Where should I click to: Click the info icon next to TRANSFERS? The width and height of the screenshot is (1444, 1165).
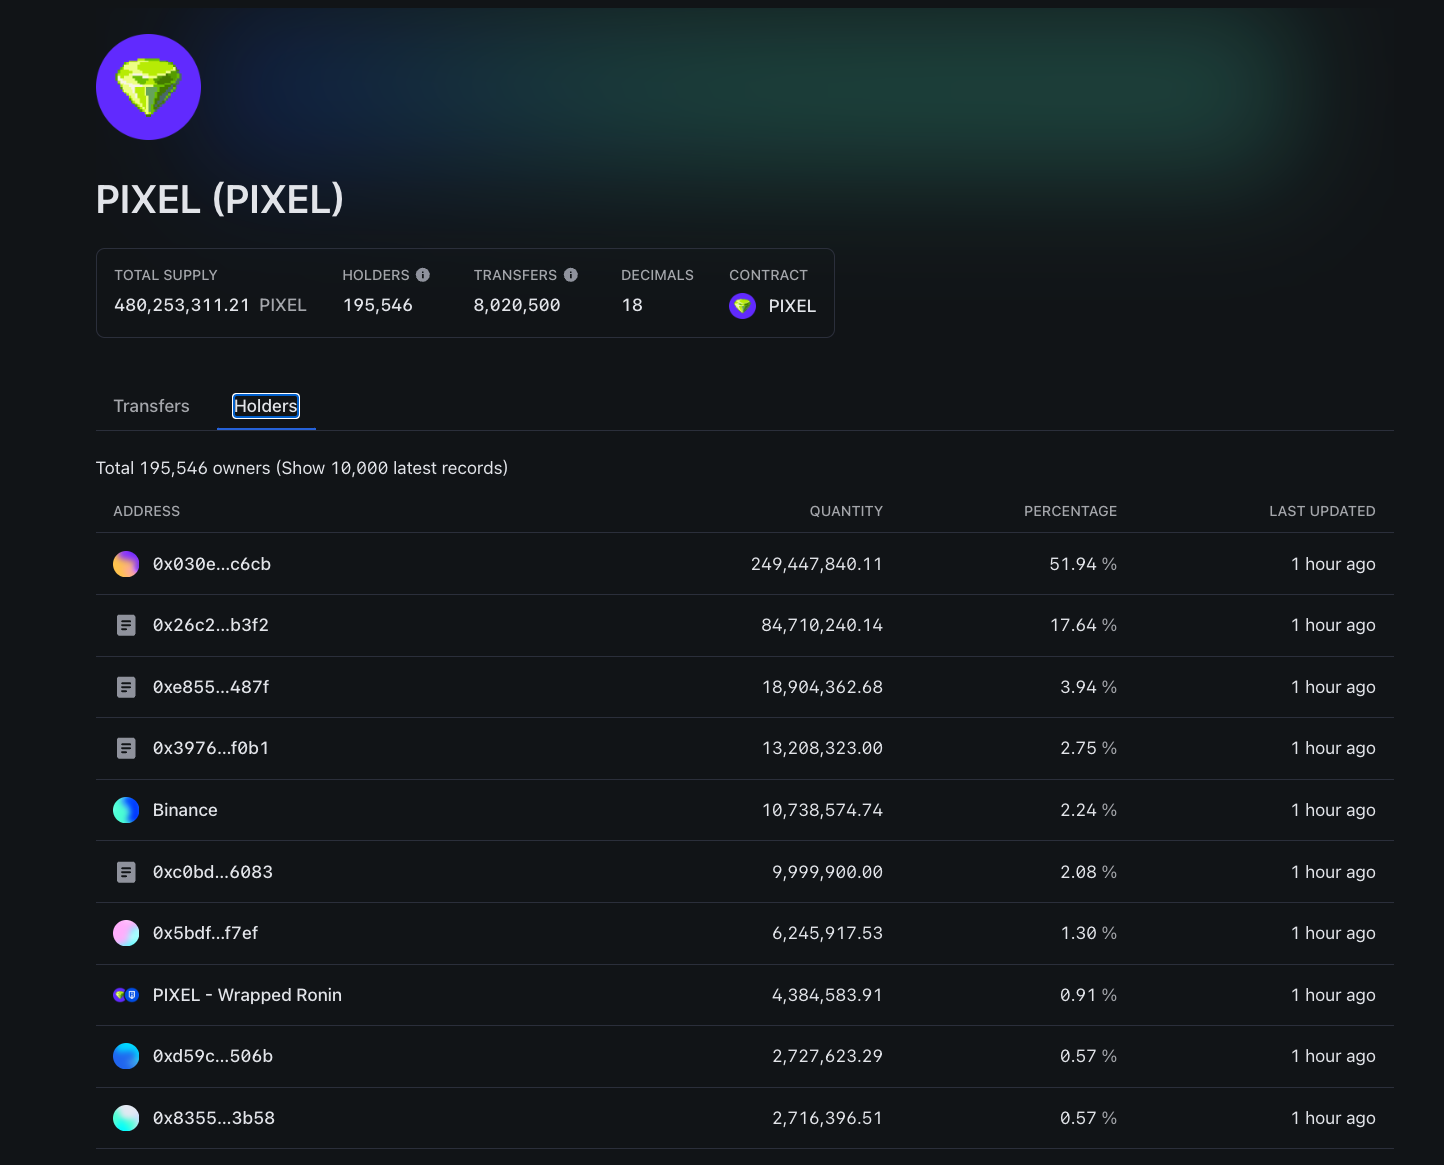point(571,275)
